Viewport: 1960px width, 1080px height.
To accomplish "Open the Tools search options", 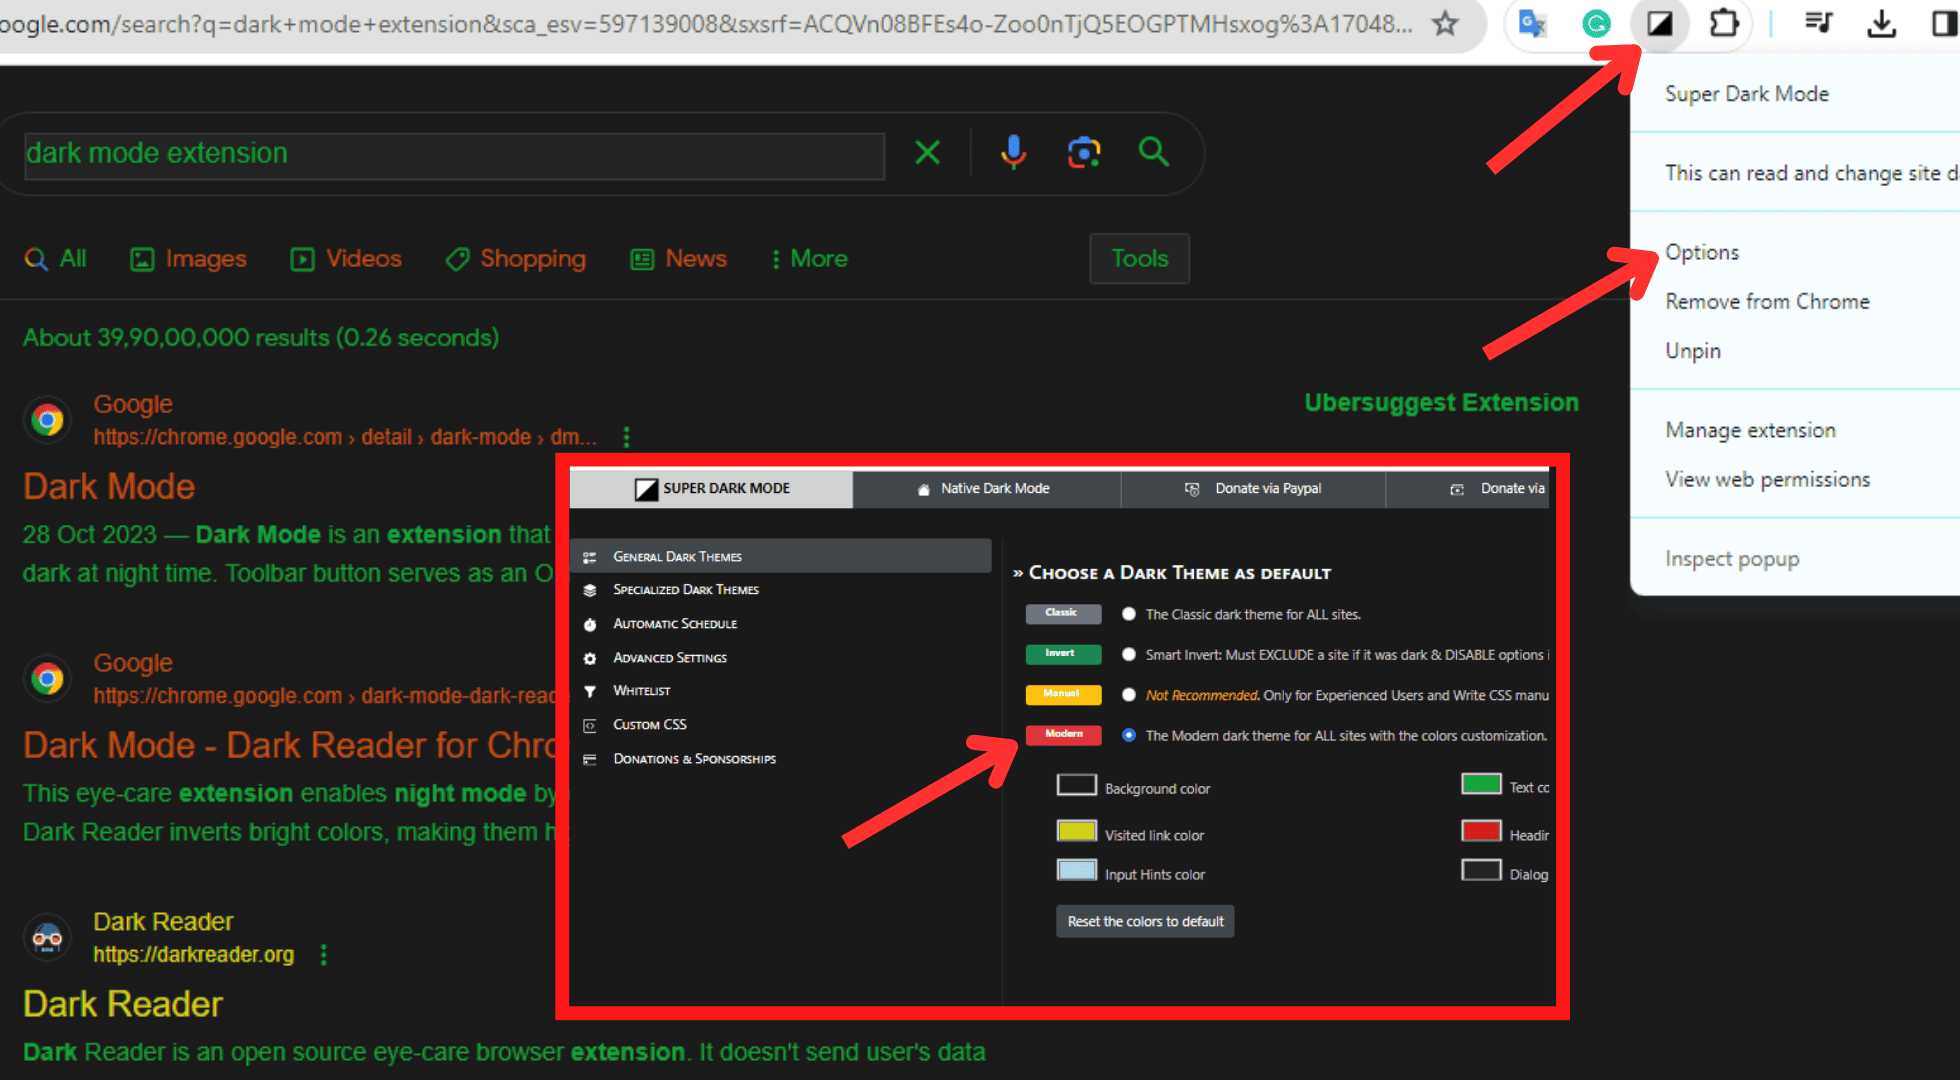I will tap(1139, 259).
